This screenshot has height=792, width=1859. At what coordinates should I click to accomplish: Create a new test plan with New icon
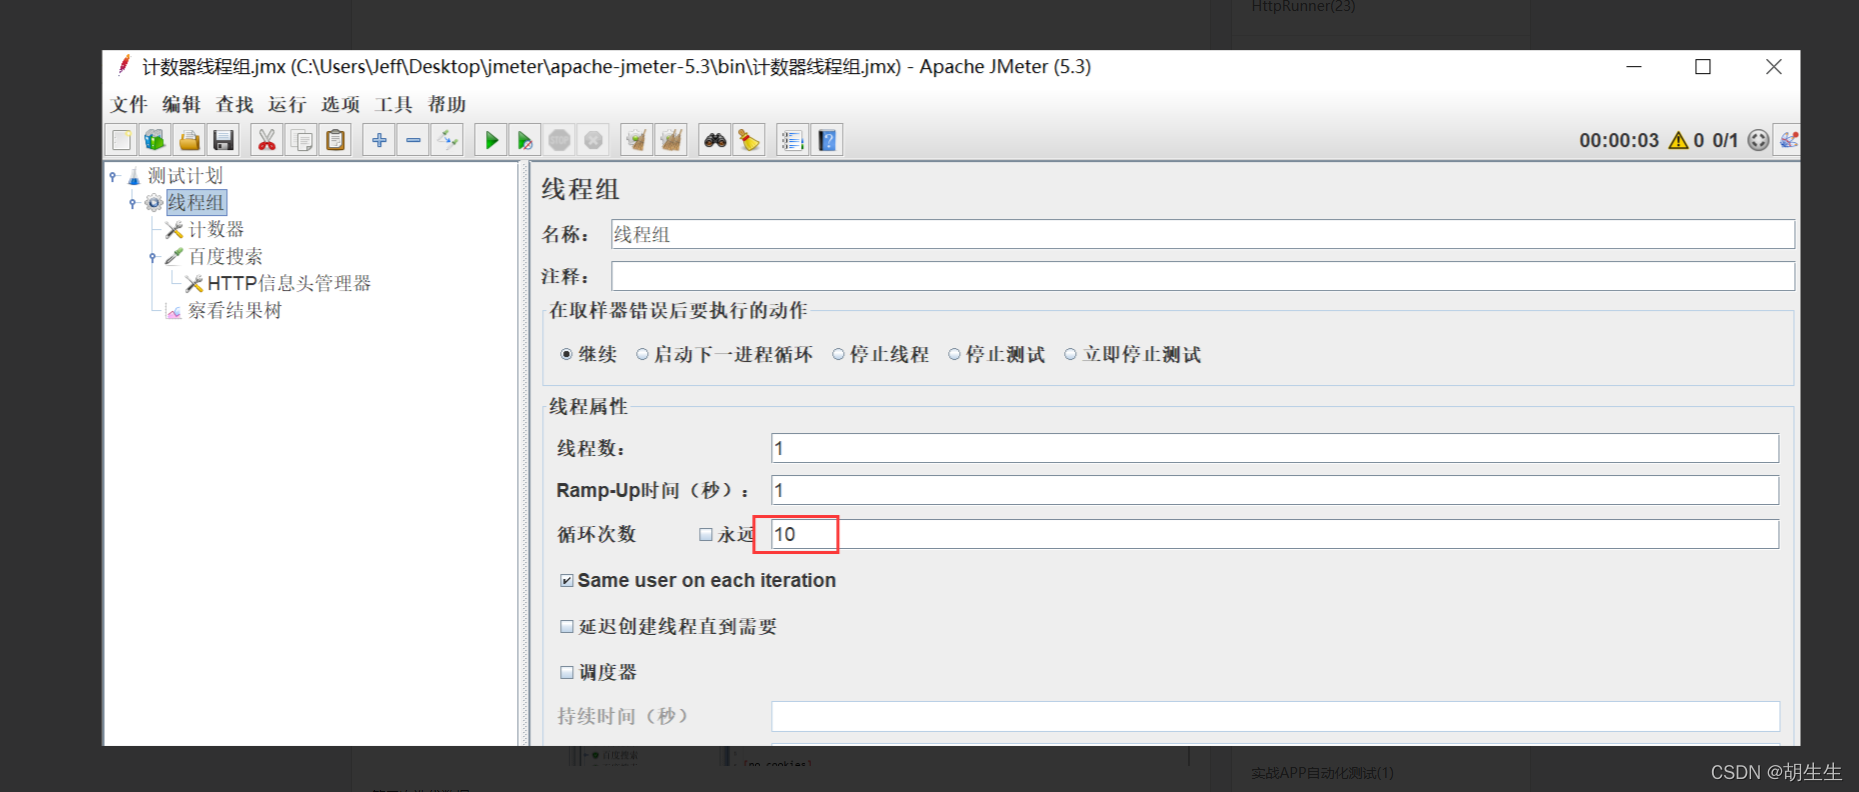click(x=121, y=140)
